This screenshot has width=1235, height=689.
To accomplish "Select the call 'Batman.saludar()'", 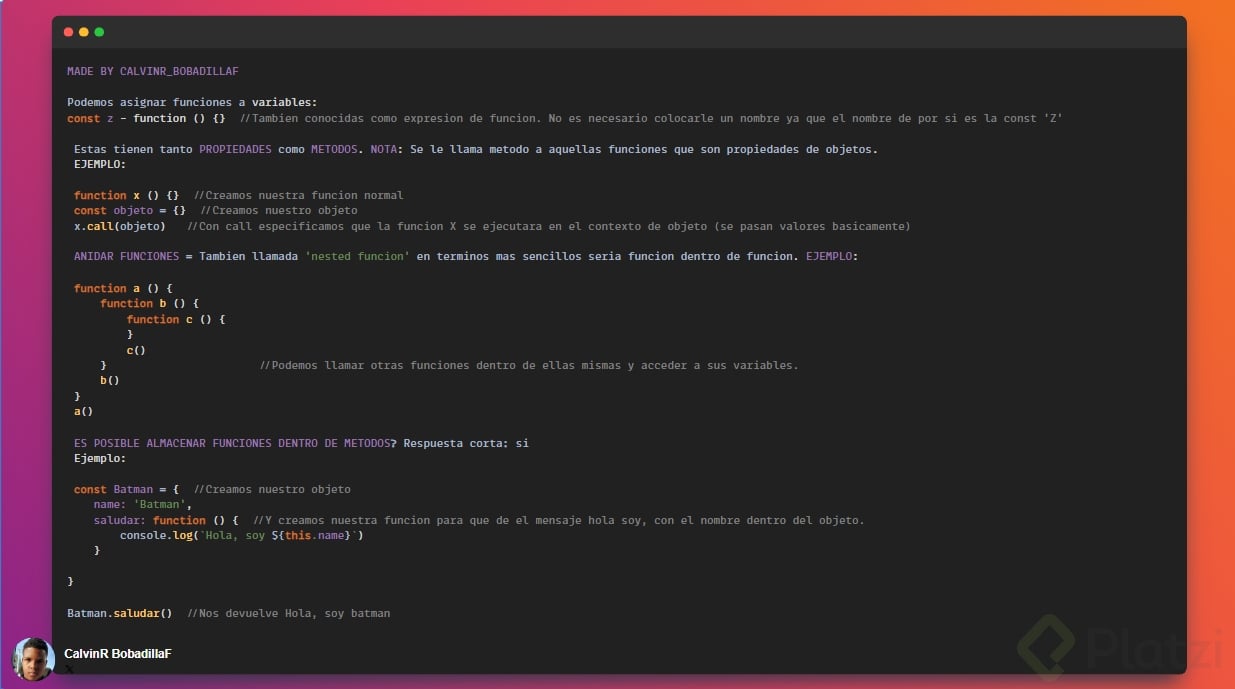I will point(120,612).
